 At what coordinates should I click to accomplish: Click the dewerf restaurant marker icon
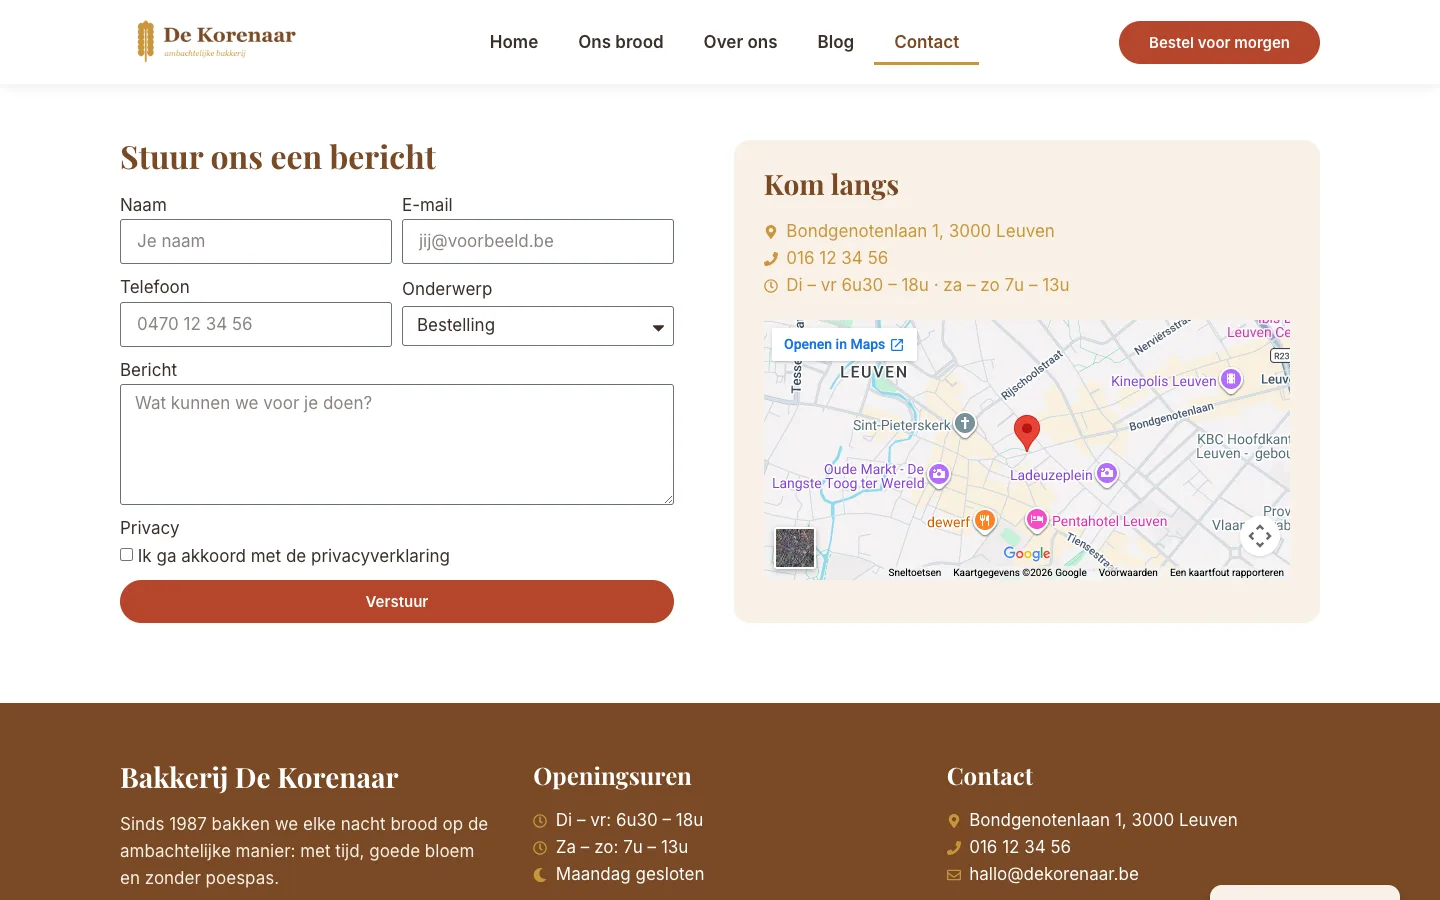(985, 520)
